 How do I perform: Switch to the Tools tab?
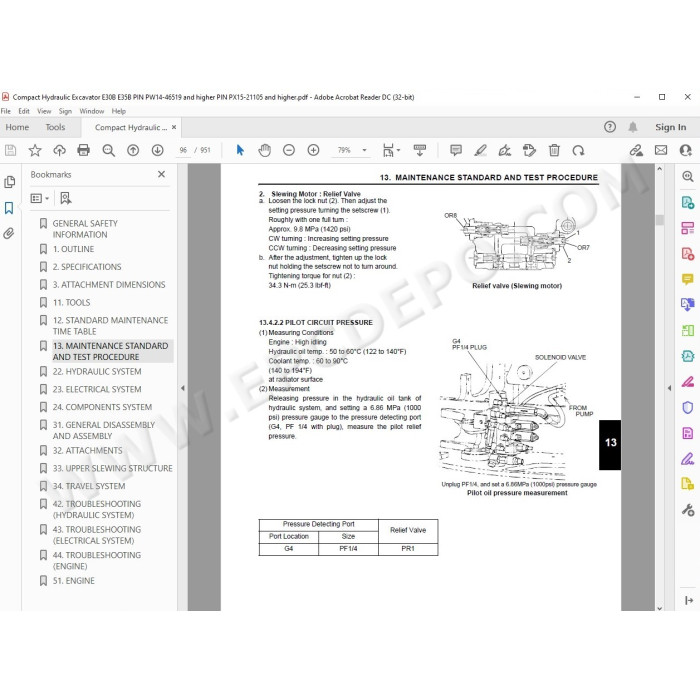coord(55,127)
